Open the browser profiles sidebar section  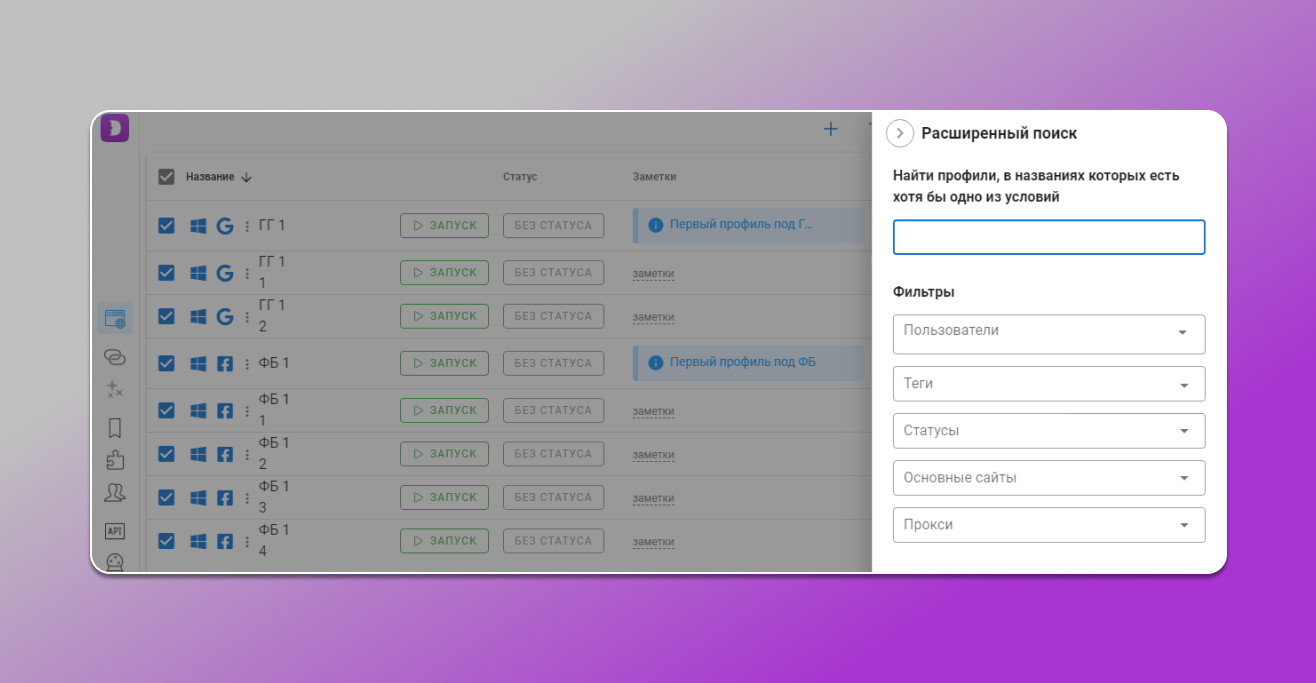pos(115,319)
